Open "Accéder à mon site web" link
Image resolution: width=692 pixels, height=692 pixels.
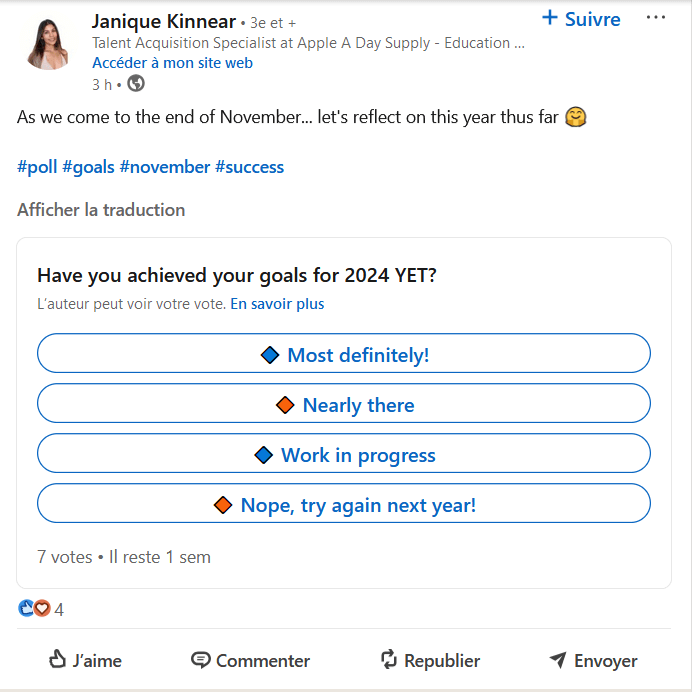click(172, 62)
